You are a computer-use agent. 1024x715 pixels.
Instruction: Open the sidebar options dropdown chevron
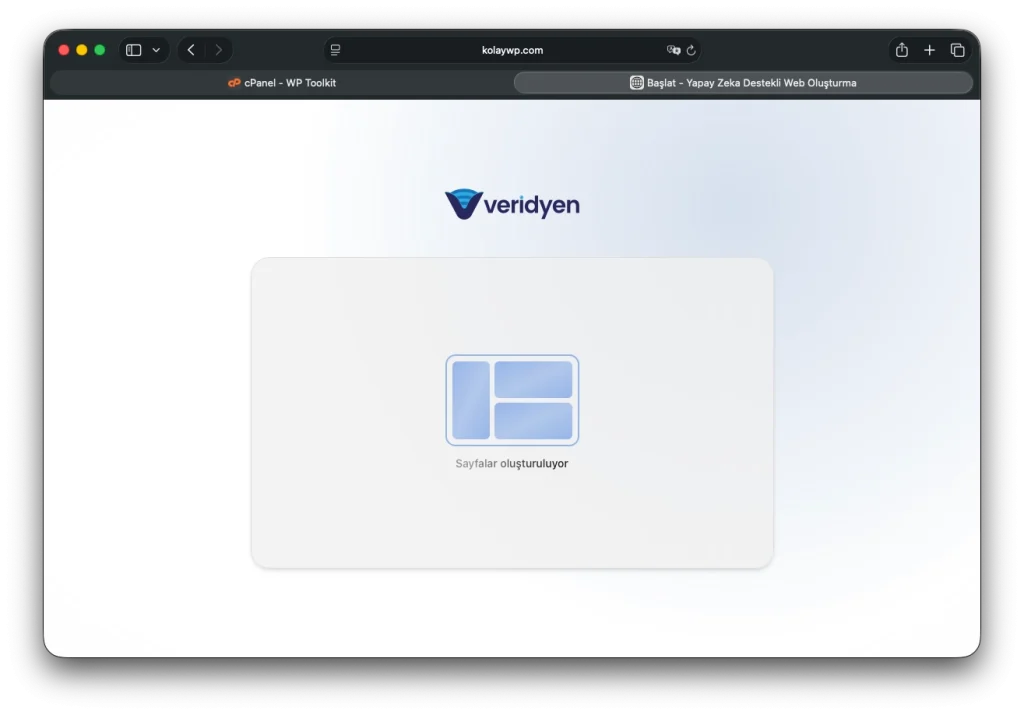click(x=156, y=50)
